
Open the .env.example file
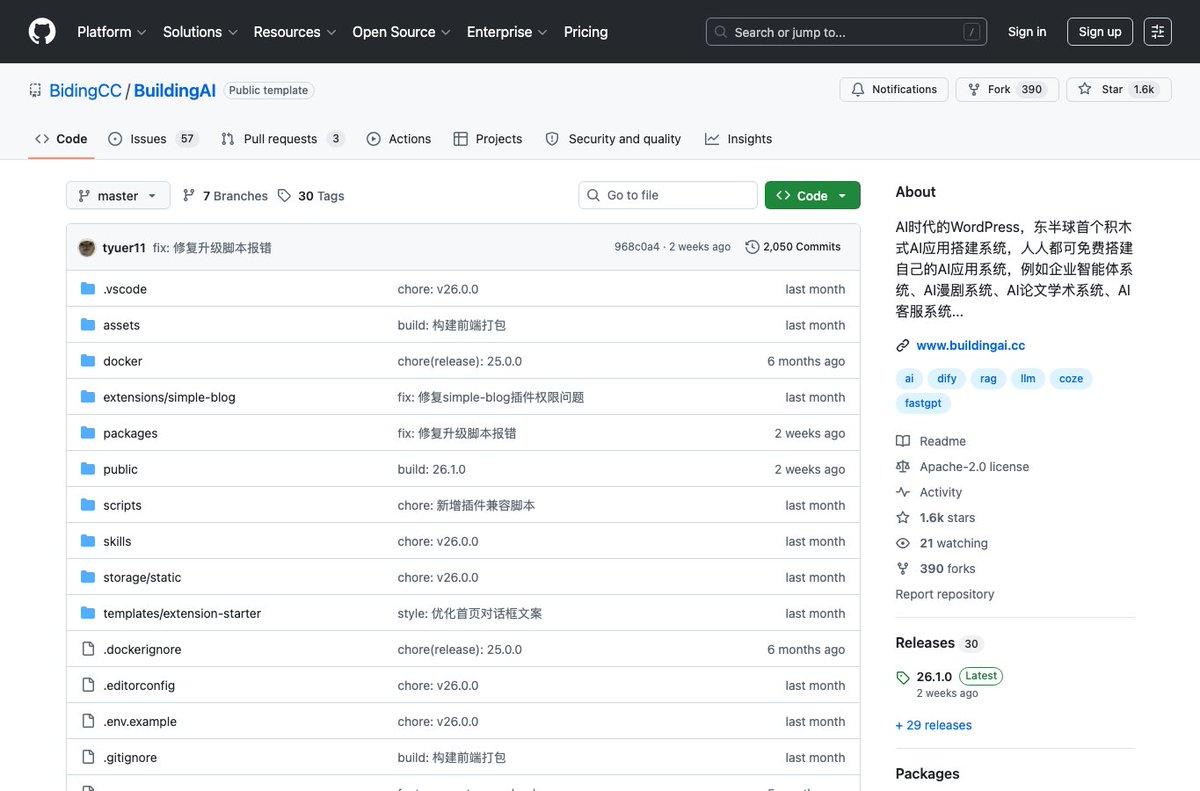140,721
